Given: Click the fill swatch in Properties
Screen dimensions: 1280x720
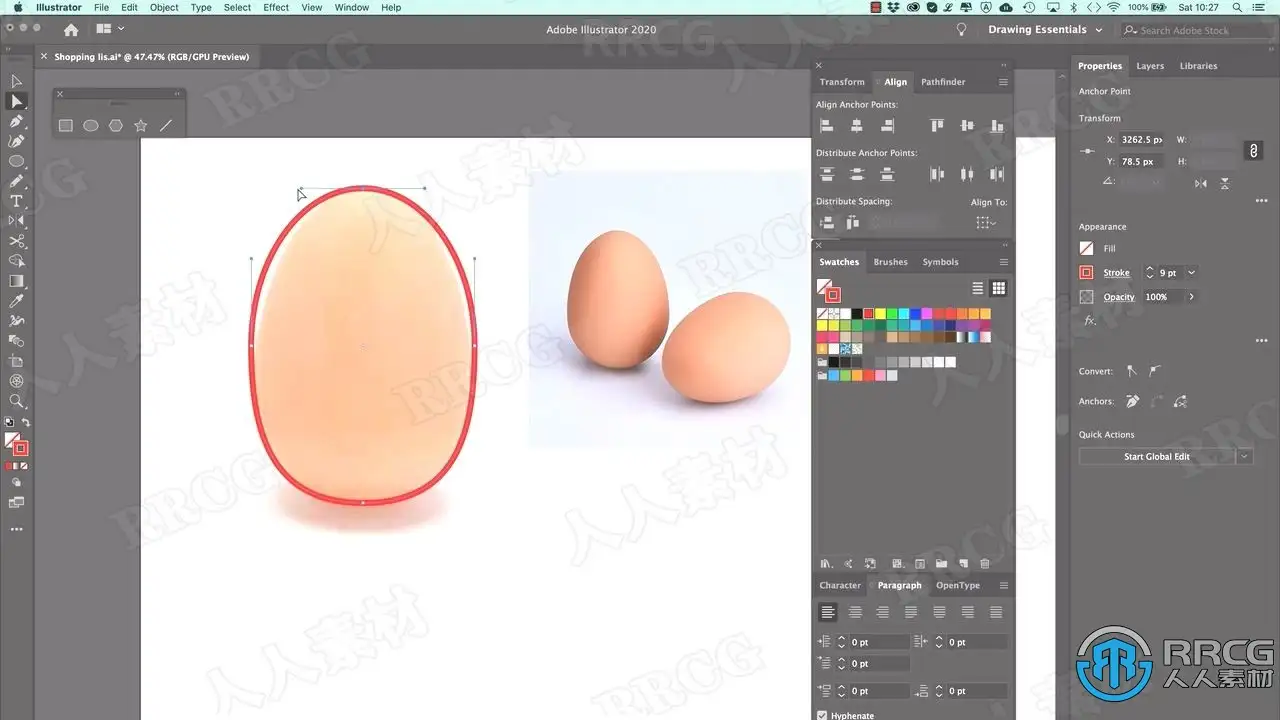Looking at the screenshot, I should pos(1087,248).
